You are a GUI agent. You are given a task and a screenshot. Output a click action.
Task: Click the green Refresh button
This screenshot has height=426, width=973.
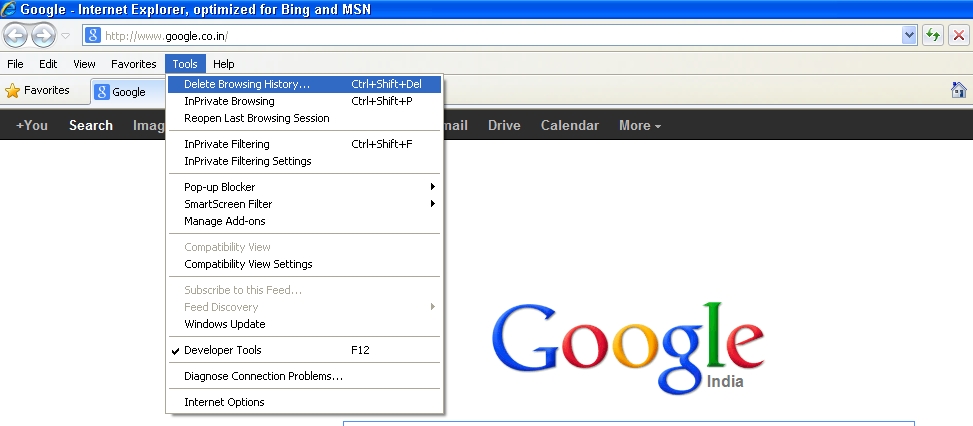[933, 35]
